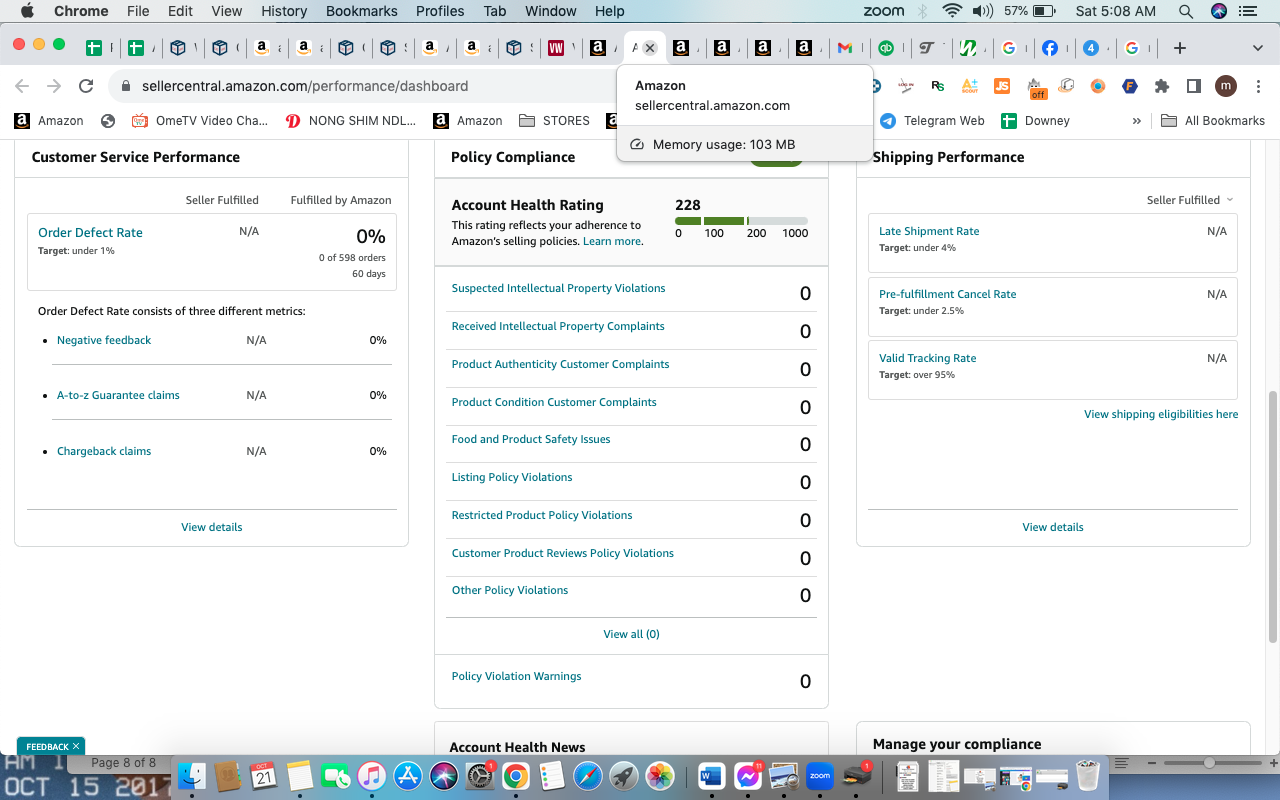Click the blue hexagon F extension
Viewport: 1280px width, 800px height.
(x=1130, y=86)
